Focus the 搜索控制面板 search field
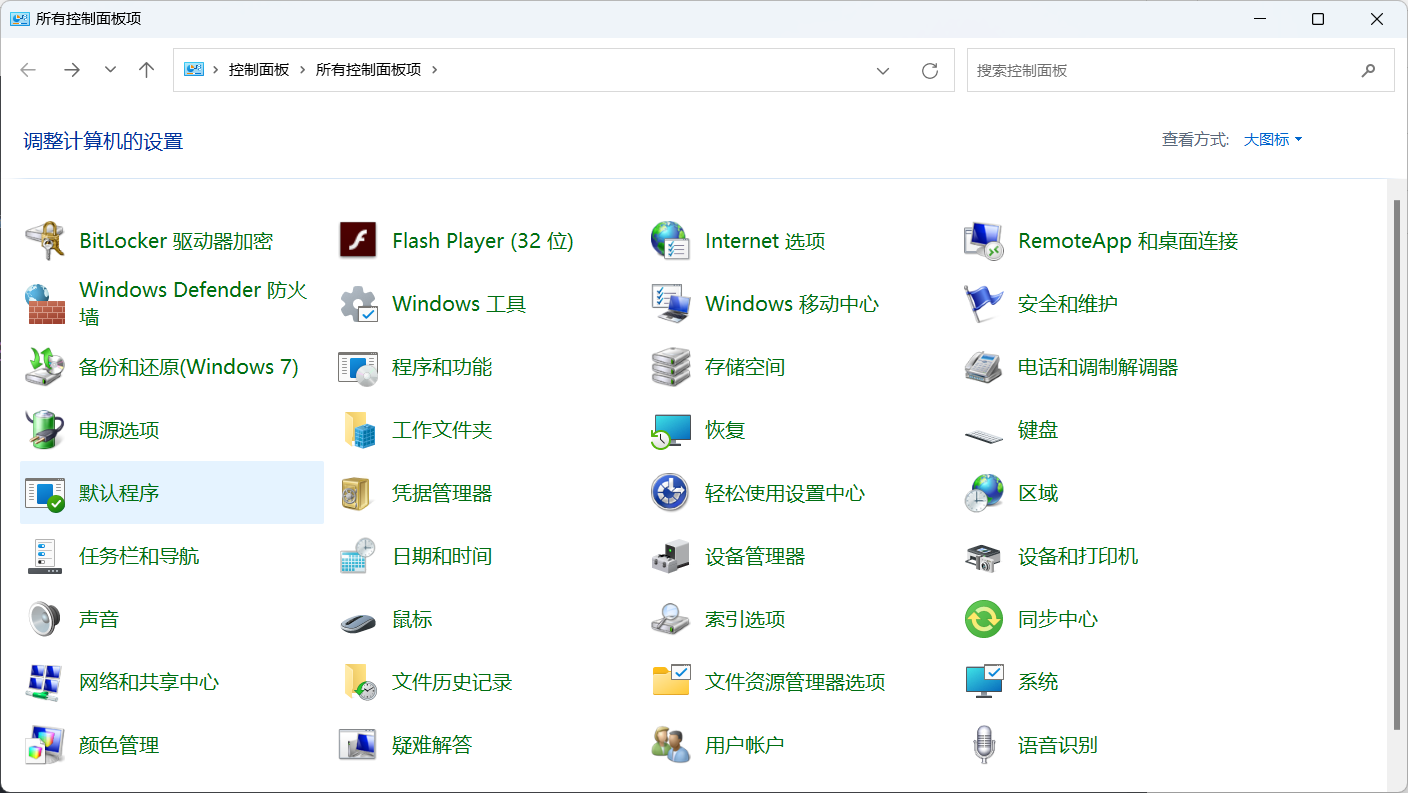The image size is (1408, 793). 1180,71
